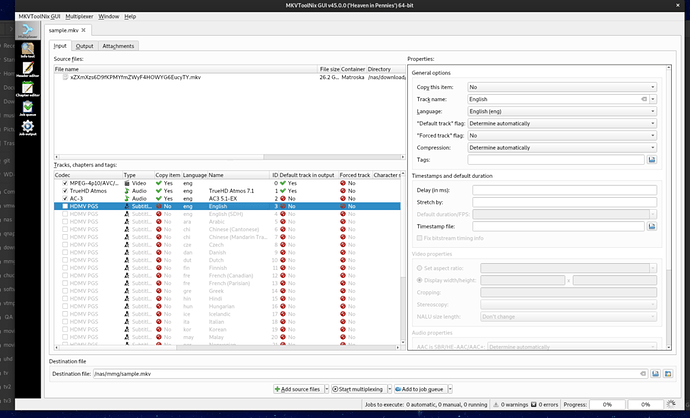Click the audio type icon on AC-3 row
This screenshot has width=690, height=418.
pyautogui.click(x=127, y=198)
